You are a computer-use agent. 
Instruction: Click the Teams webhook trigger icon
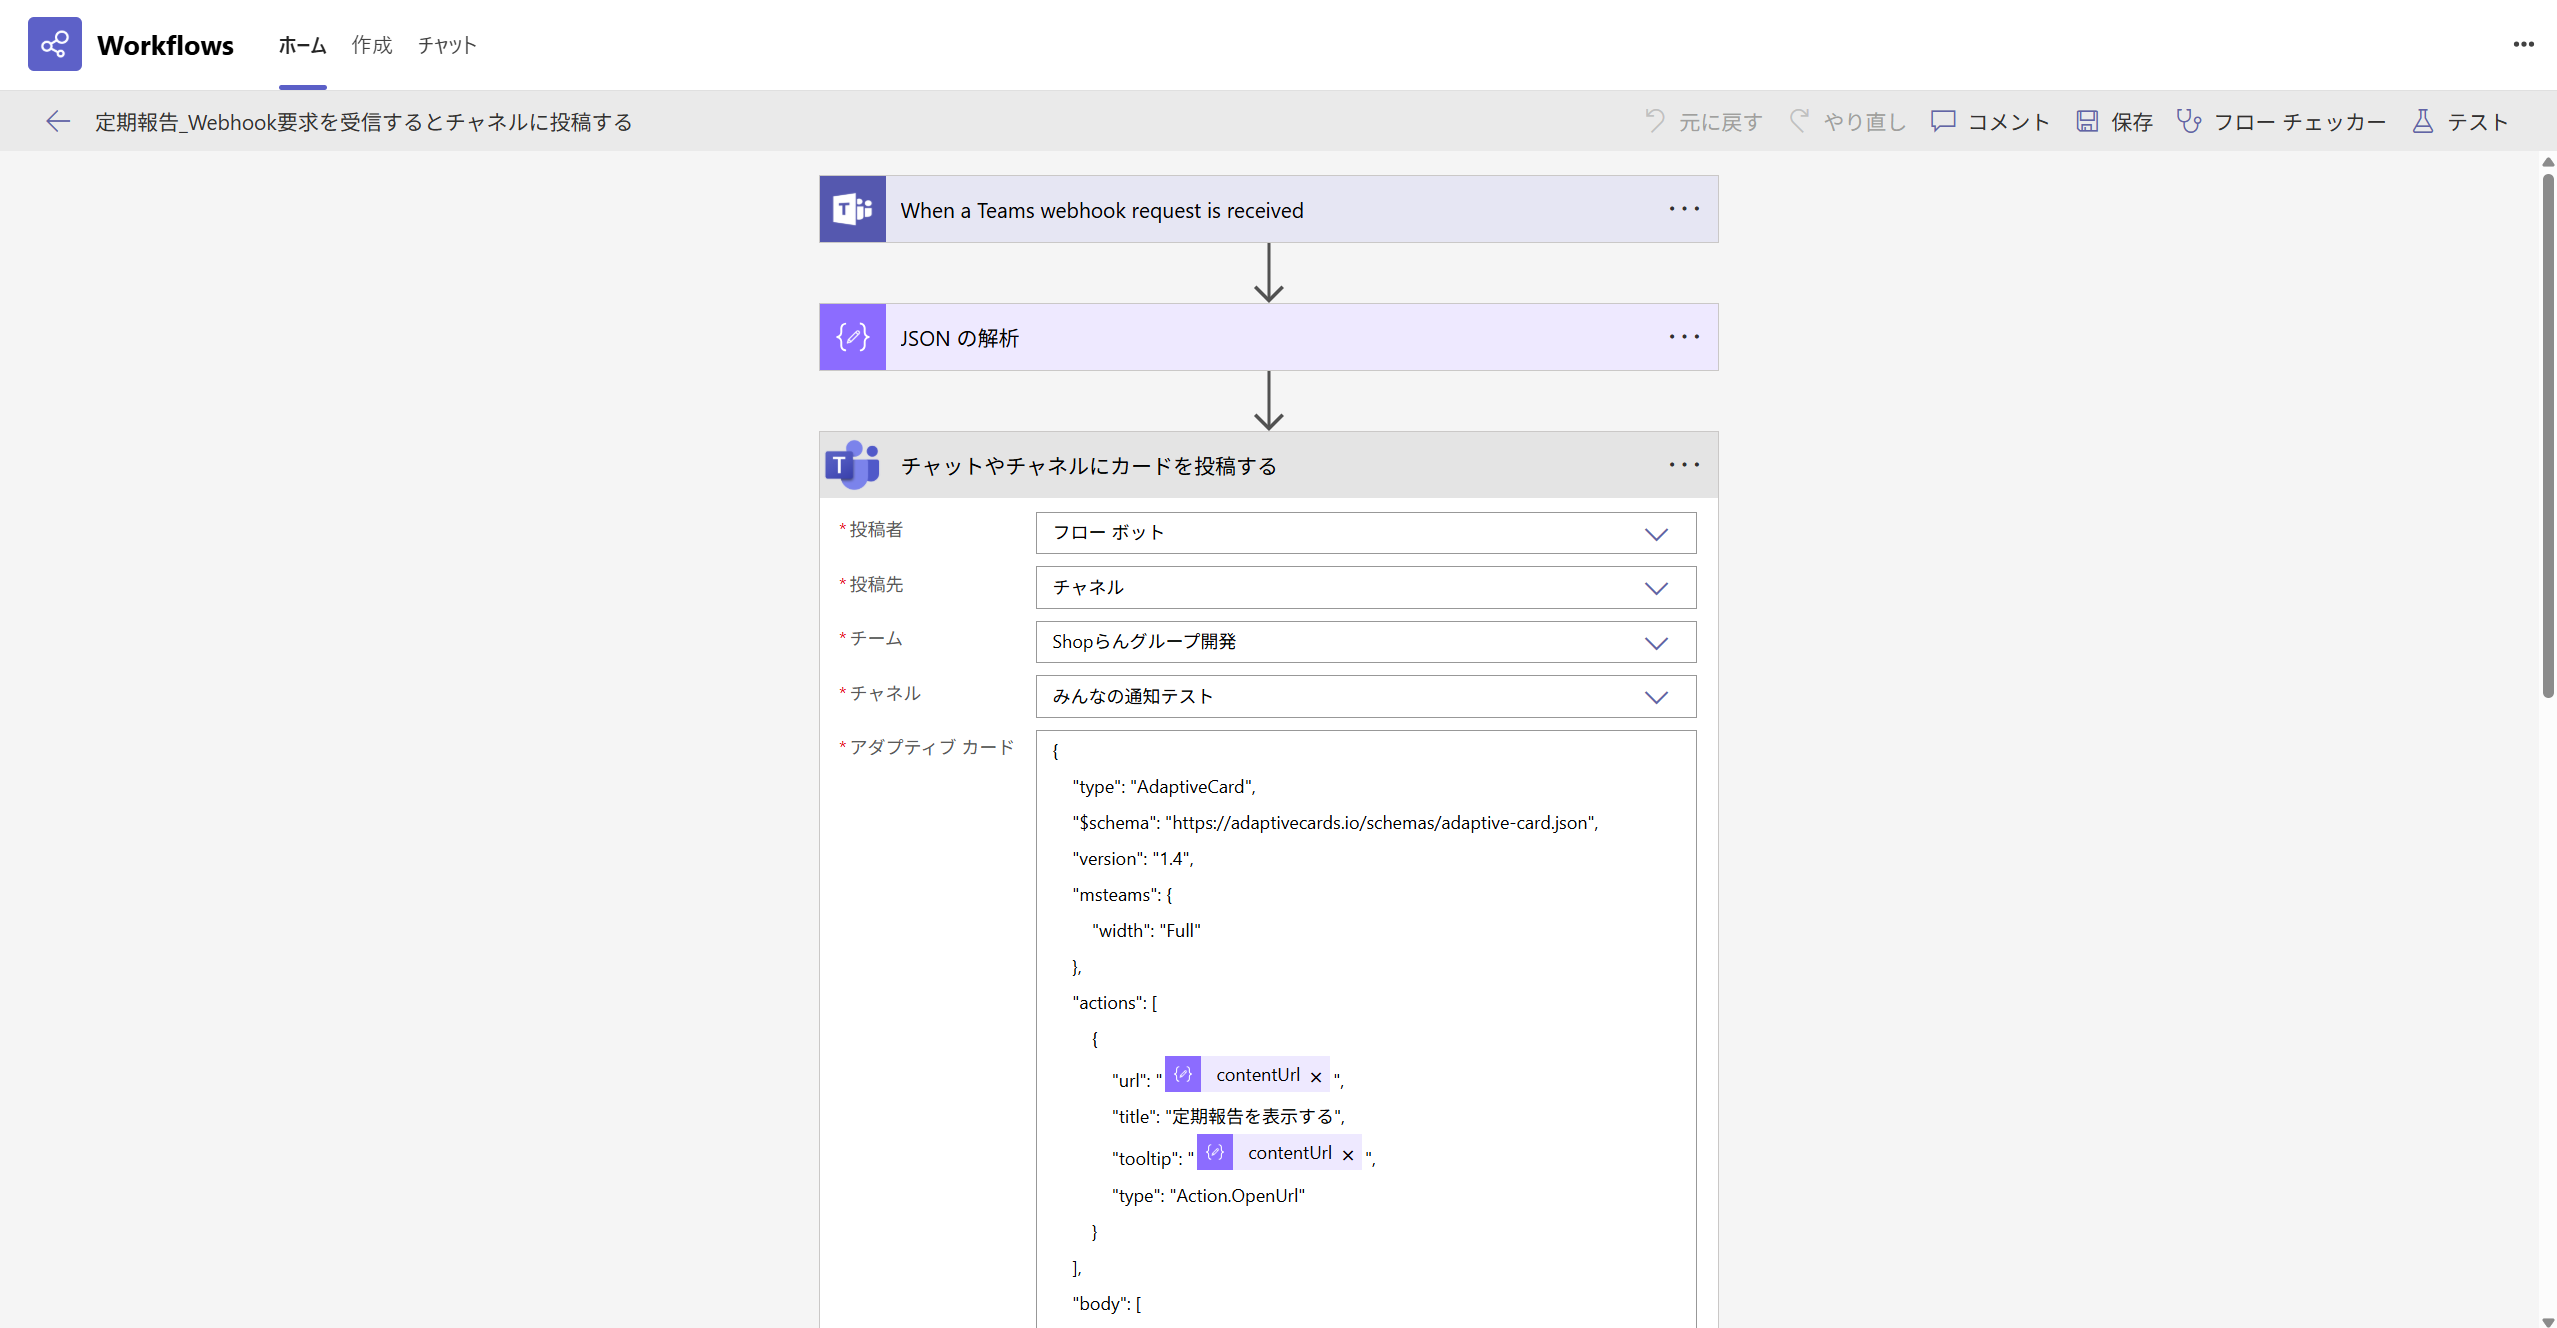tap(853, 209)
